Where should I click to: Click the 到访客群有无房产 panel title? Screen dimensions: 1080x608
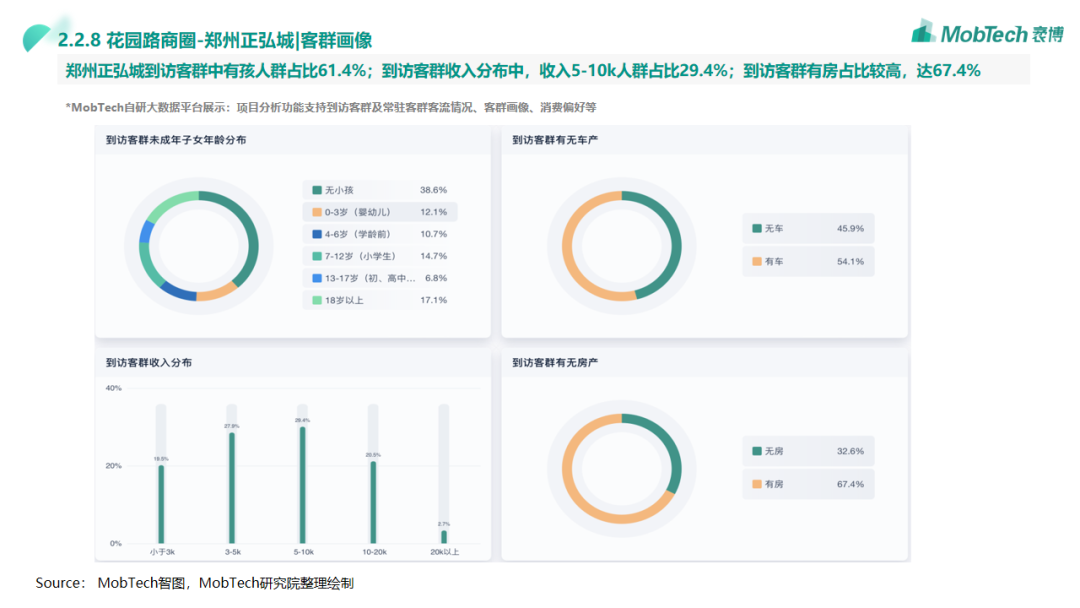point(555,362)
